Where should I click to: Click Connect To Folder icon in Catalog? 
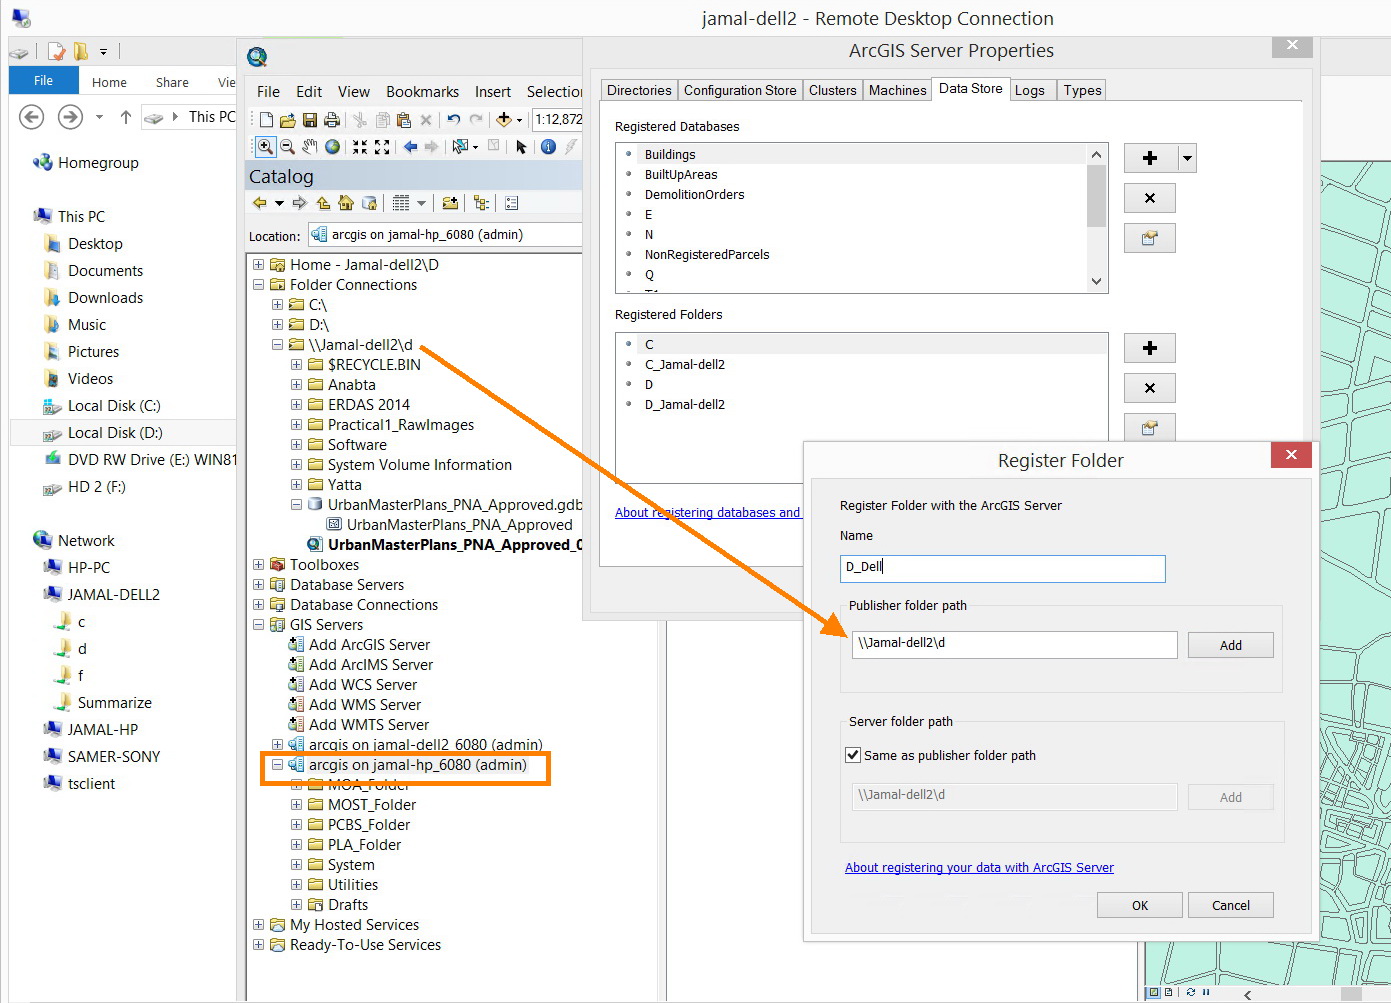click(x=450, y=203)
